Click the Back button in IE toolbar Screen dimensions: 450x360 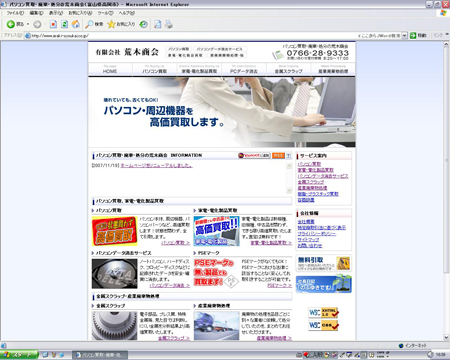pos(15,24)
